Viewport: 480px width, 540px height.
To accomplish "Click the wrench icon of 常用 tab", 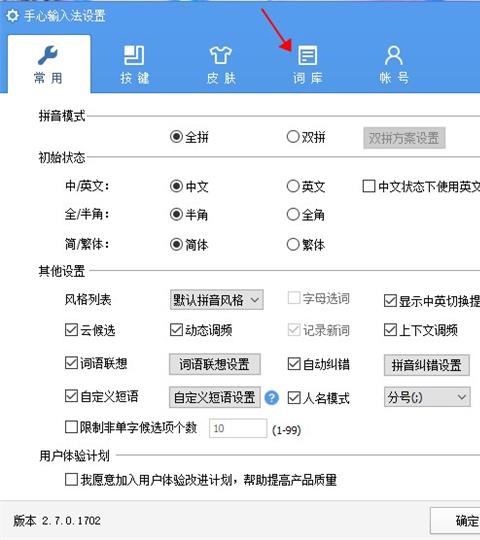I will tap(48, 55).
